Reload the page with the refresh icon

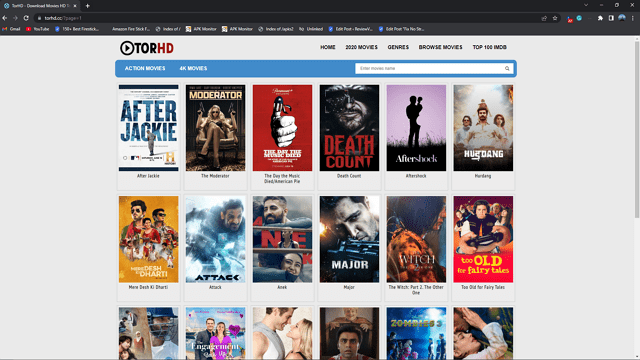pos(26,18)
